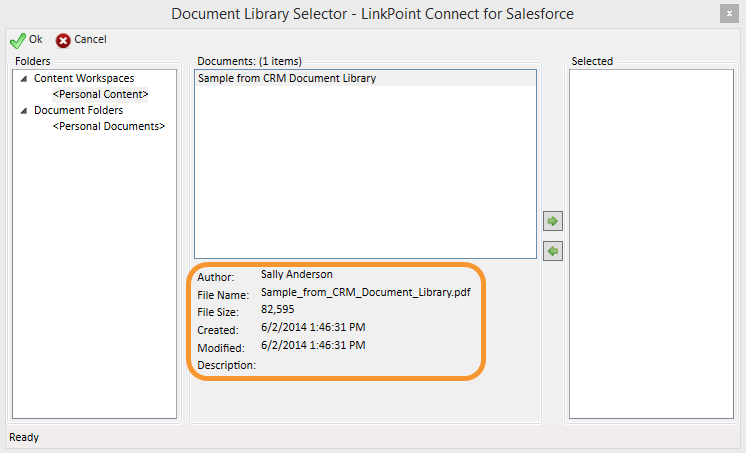The image size is (746, 453).
Task: Click inside the empty Selected list
Action: pos(651,244)
